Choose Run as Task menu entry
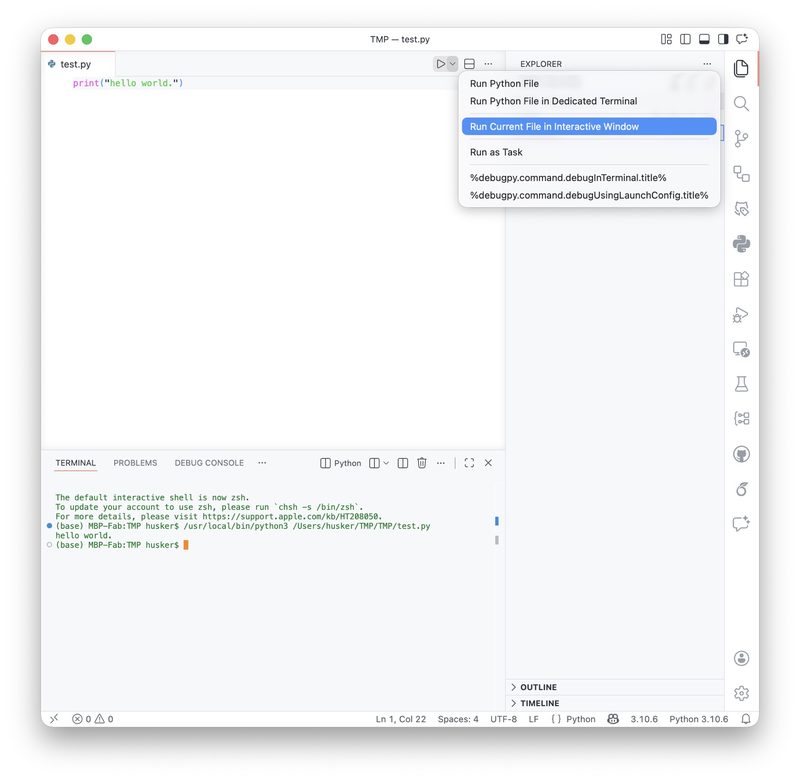The width and height of the screenshot is (800, 781). click(589, 152)
